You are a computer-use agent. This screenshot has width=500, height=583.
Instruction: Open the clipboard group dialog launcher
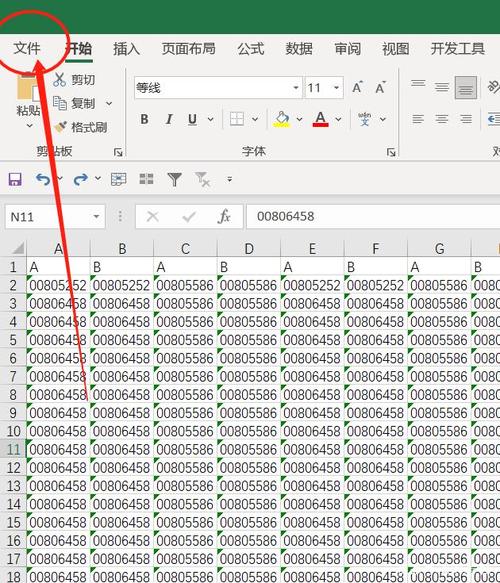click(118, 152)
